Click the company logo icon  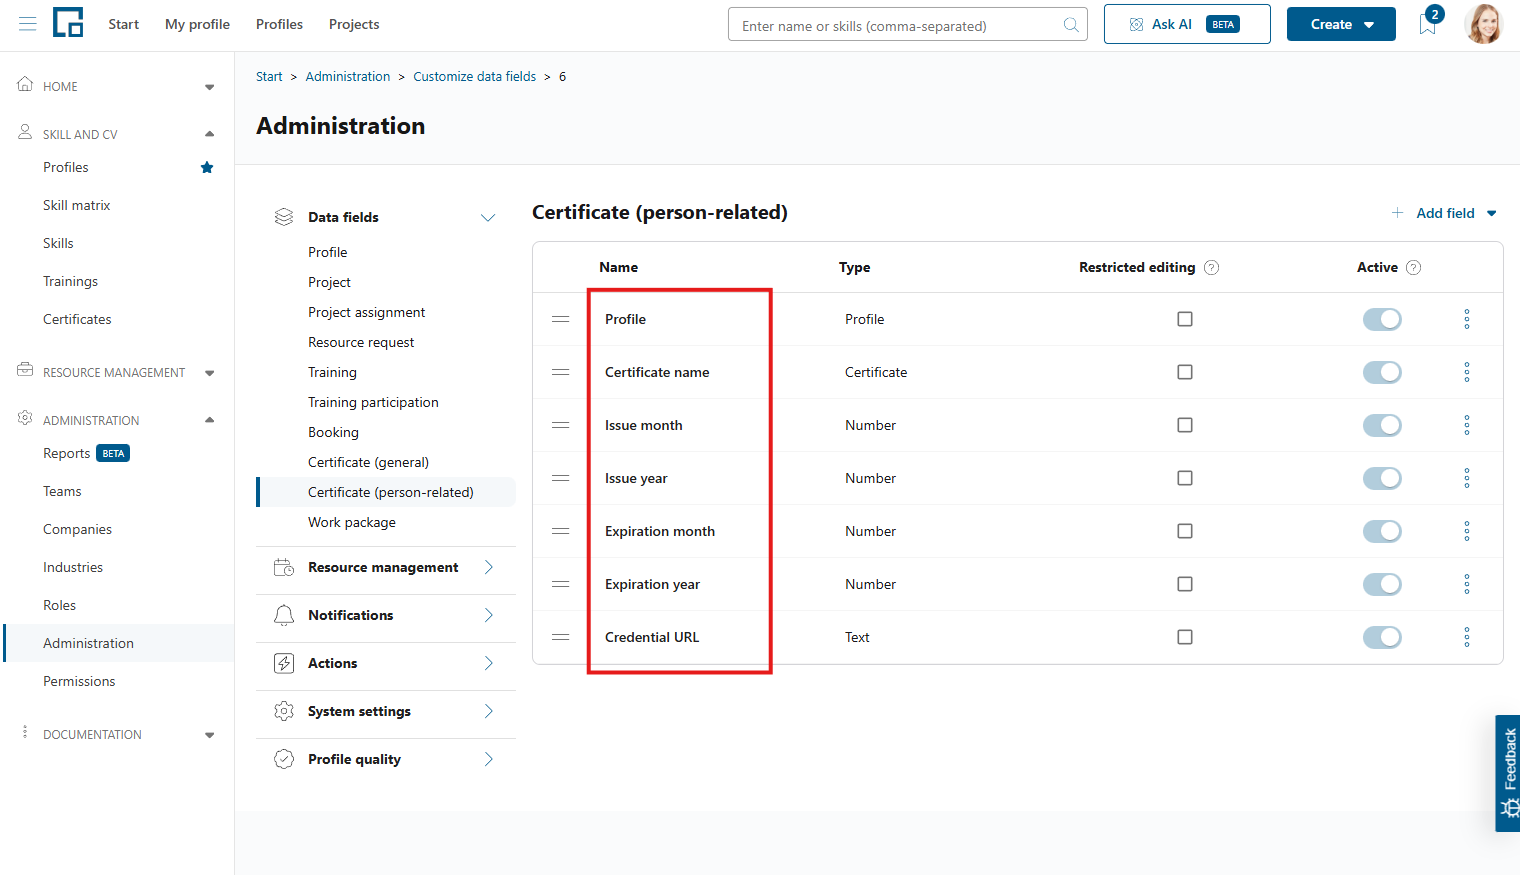(x=68, y=22)
